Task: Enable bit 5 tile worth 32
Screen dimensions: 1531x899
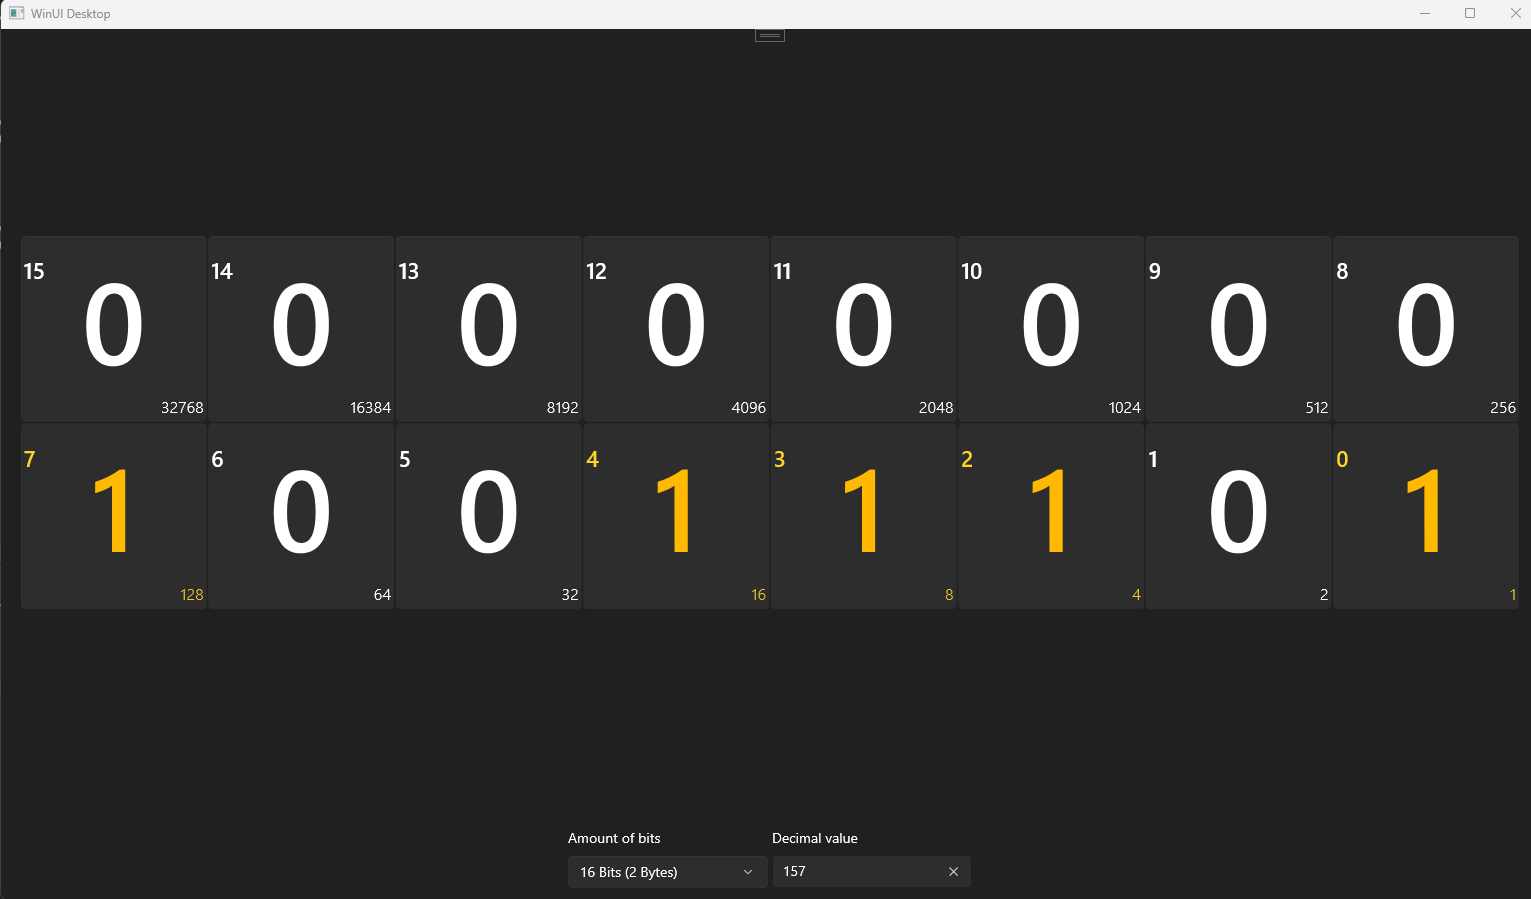Action: tap(489, 516)
